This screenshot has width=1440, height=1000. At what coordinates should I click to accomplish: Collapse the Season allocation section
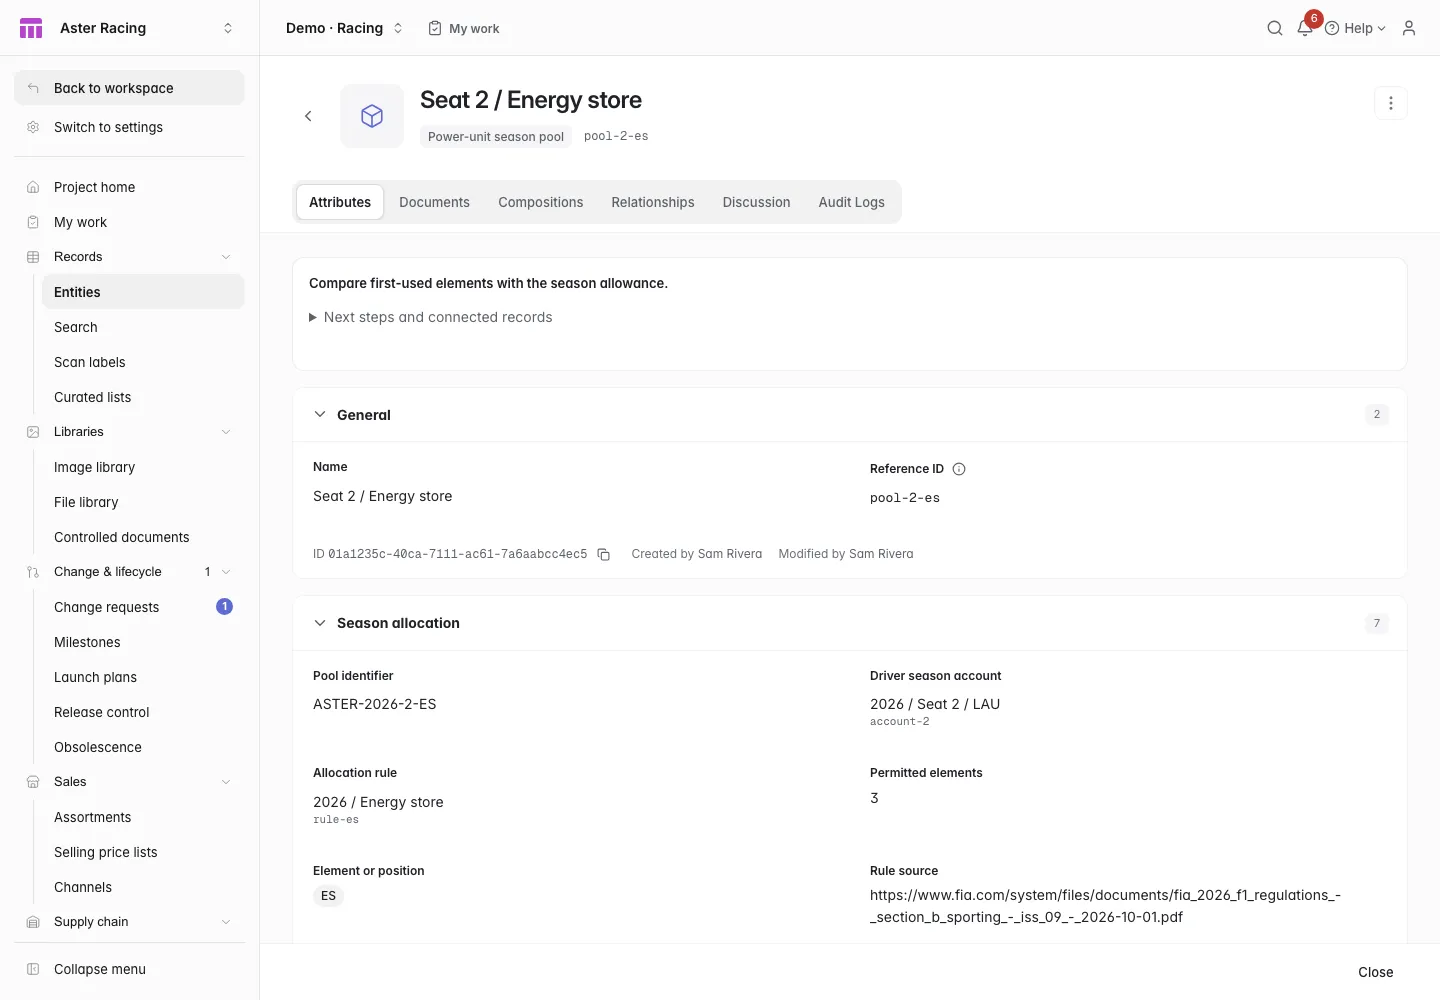pyautogui.click(x=320, y=623)
